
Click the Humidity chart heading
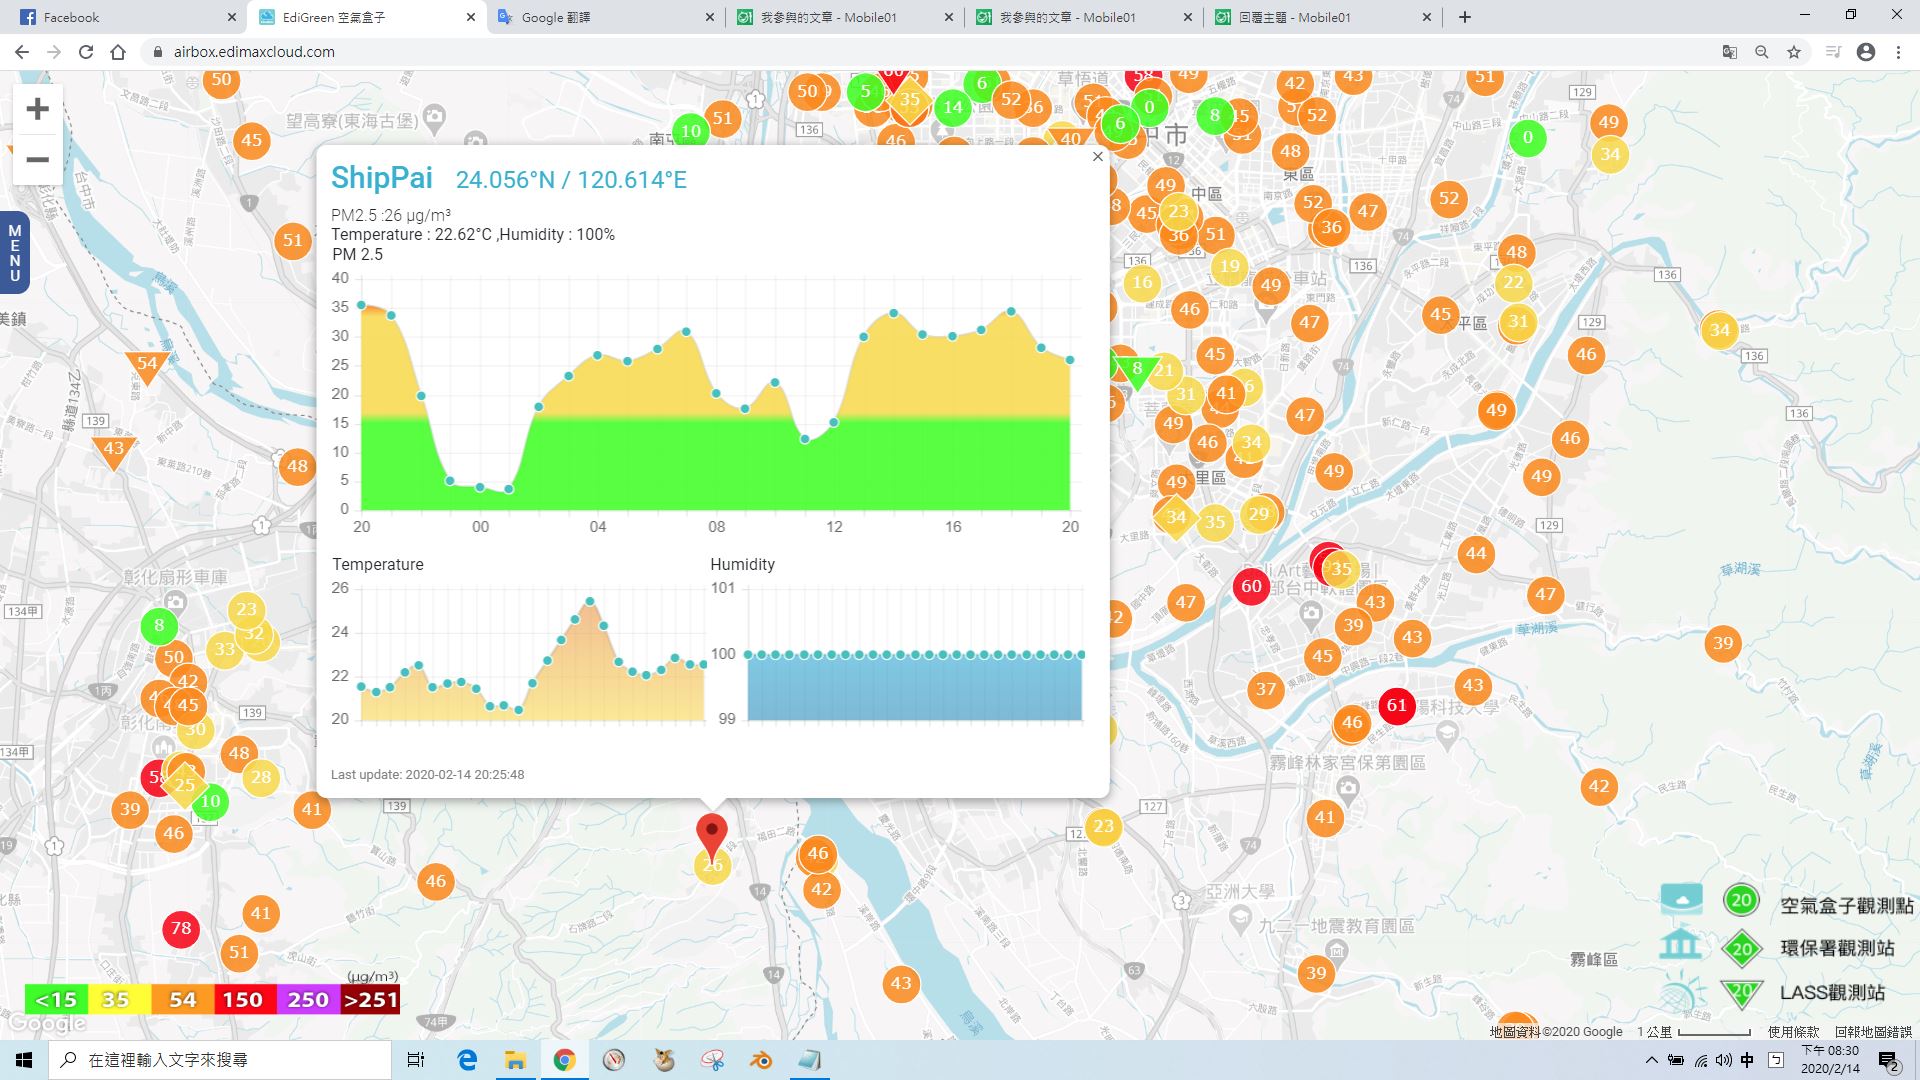pyautogui.click(x=743, y=565)
